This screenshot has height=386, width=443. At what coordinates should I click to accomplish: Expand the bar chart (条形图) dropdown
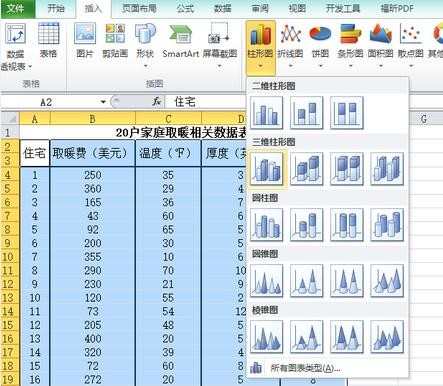[350, 66]
